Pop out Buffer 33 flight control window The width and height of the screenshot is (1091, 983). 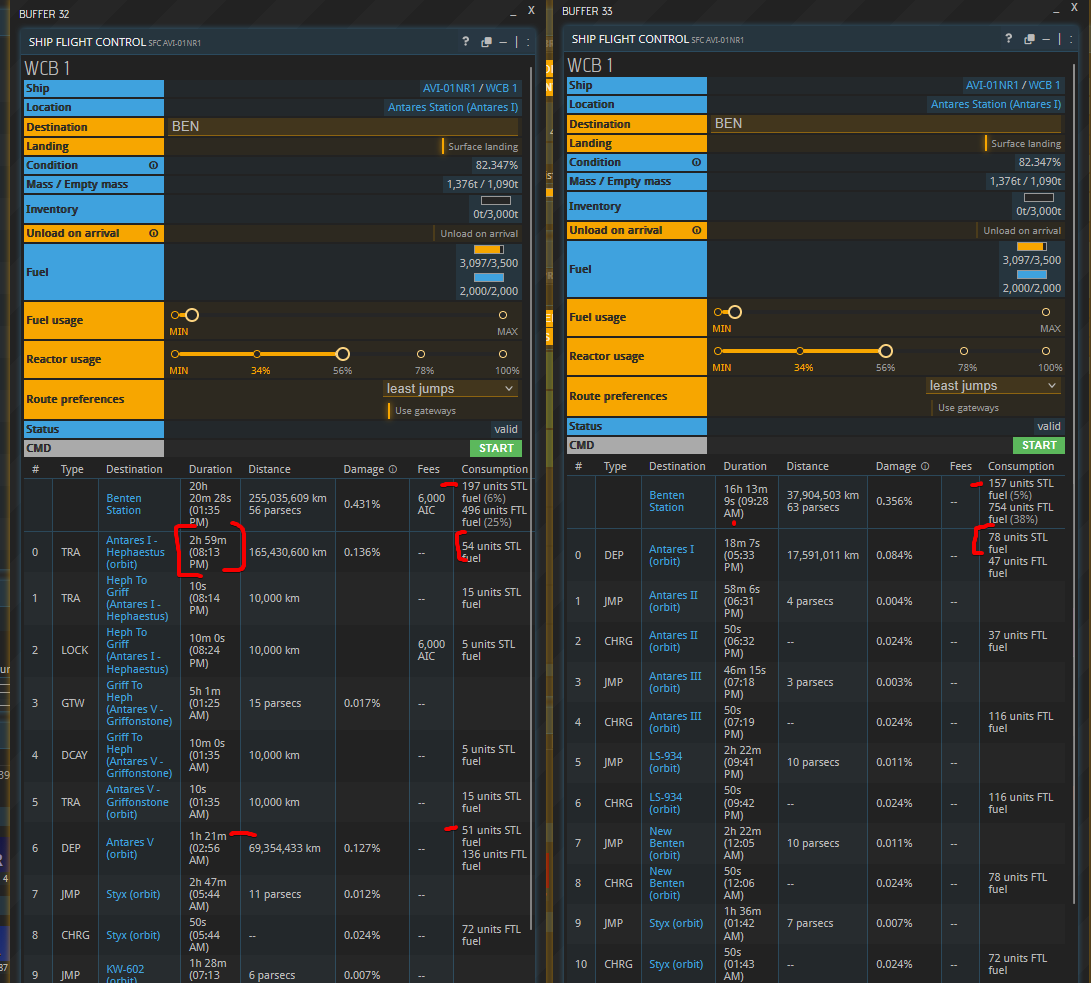click(1029, 39)
